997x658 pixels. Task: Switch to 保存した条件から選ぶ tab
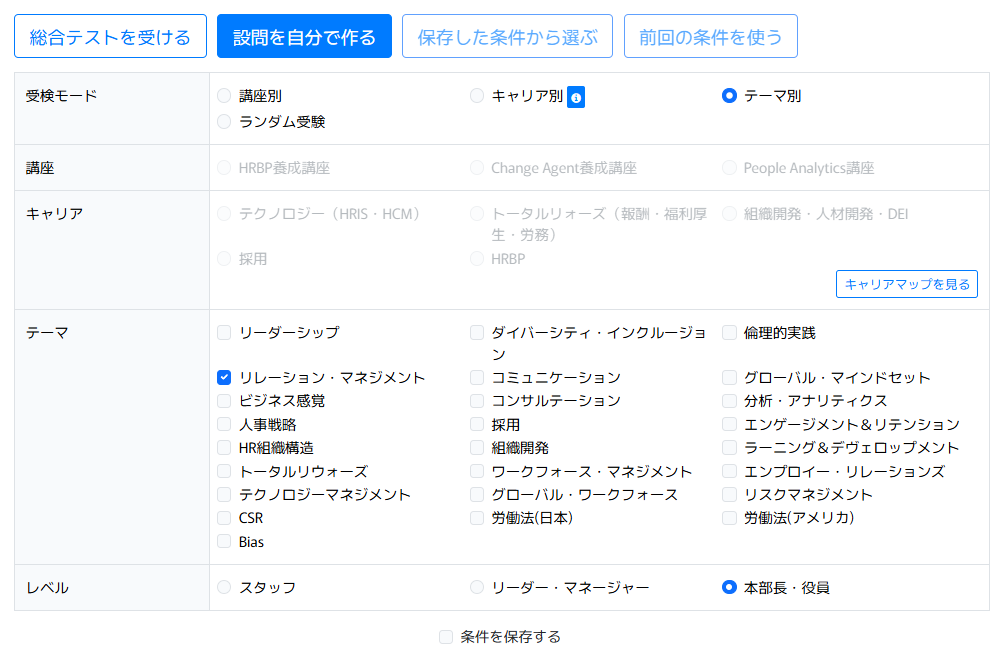[507, 37]
